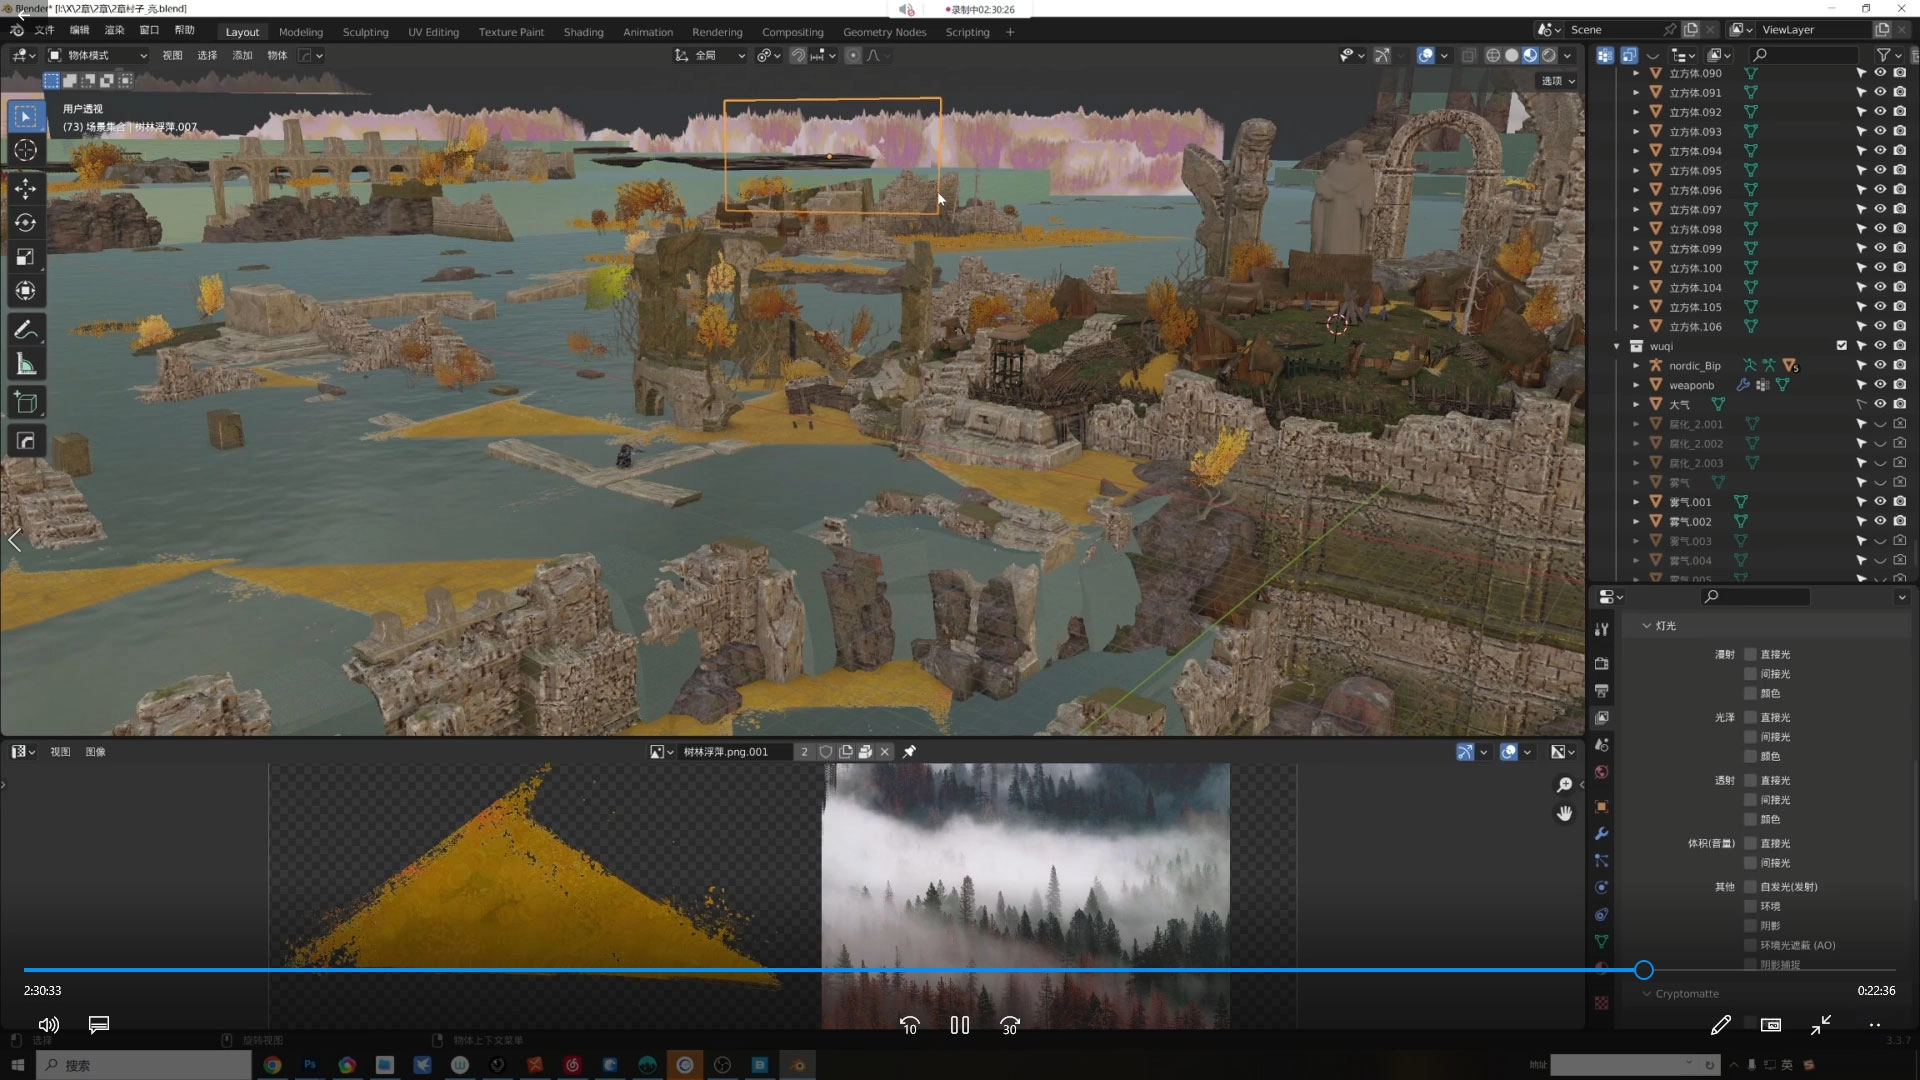
Task: Select the 3D Cursor tool
Action: pyautogui.click(x=26, y=150)
